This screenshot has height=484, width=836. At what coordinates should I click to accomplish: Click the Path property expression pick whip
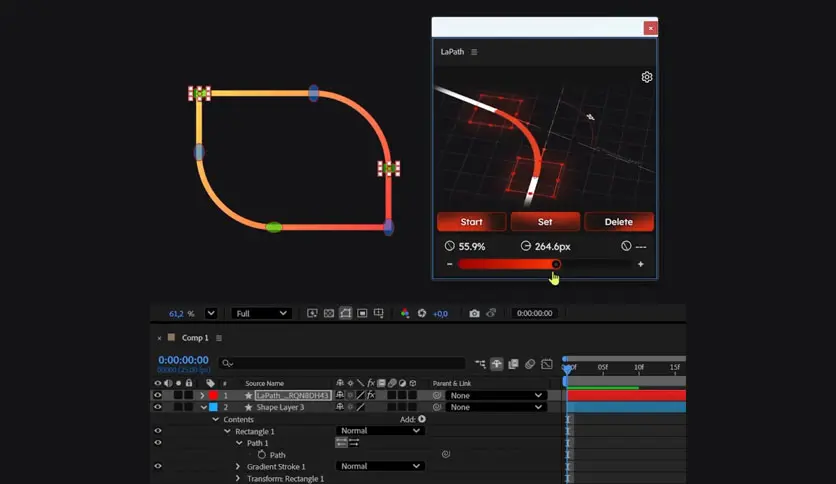[x=446, y=454]
